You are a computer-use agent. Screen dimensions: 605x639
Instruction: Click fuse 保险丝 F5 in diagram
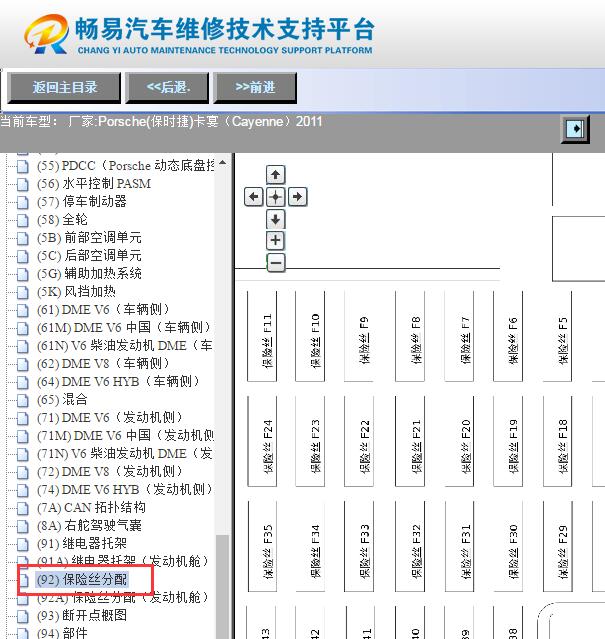[558, 337]
